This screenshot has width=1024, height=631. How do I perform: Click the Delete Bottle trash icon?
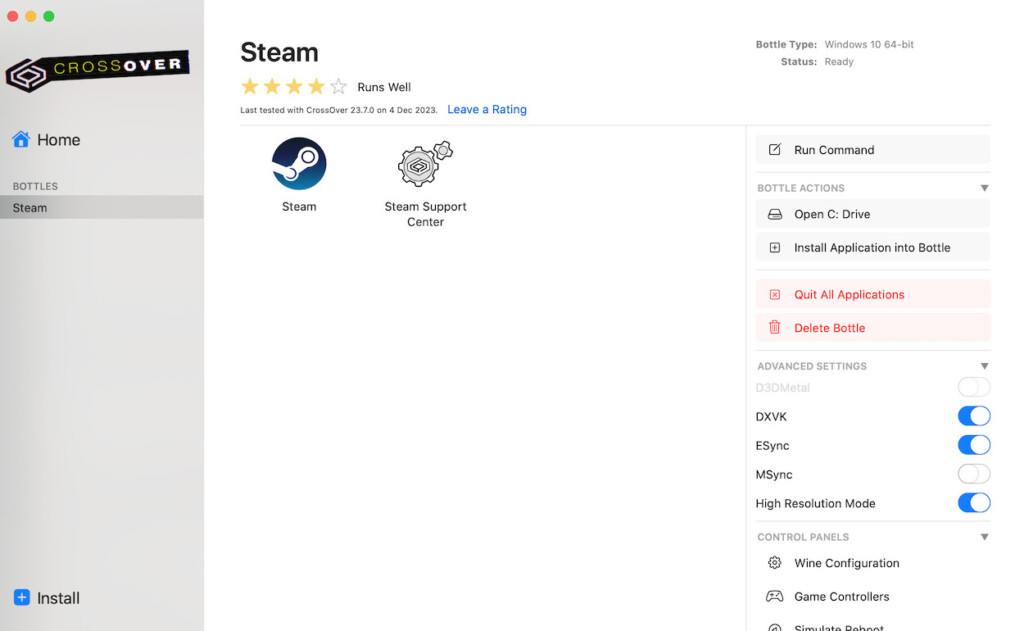pos(775,327)
